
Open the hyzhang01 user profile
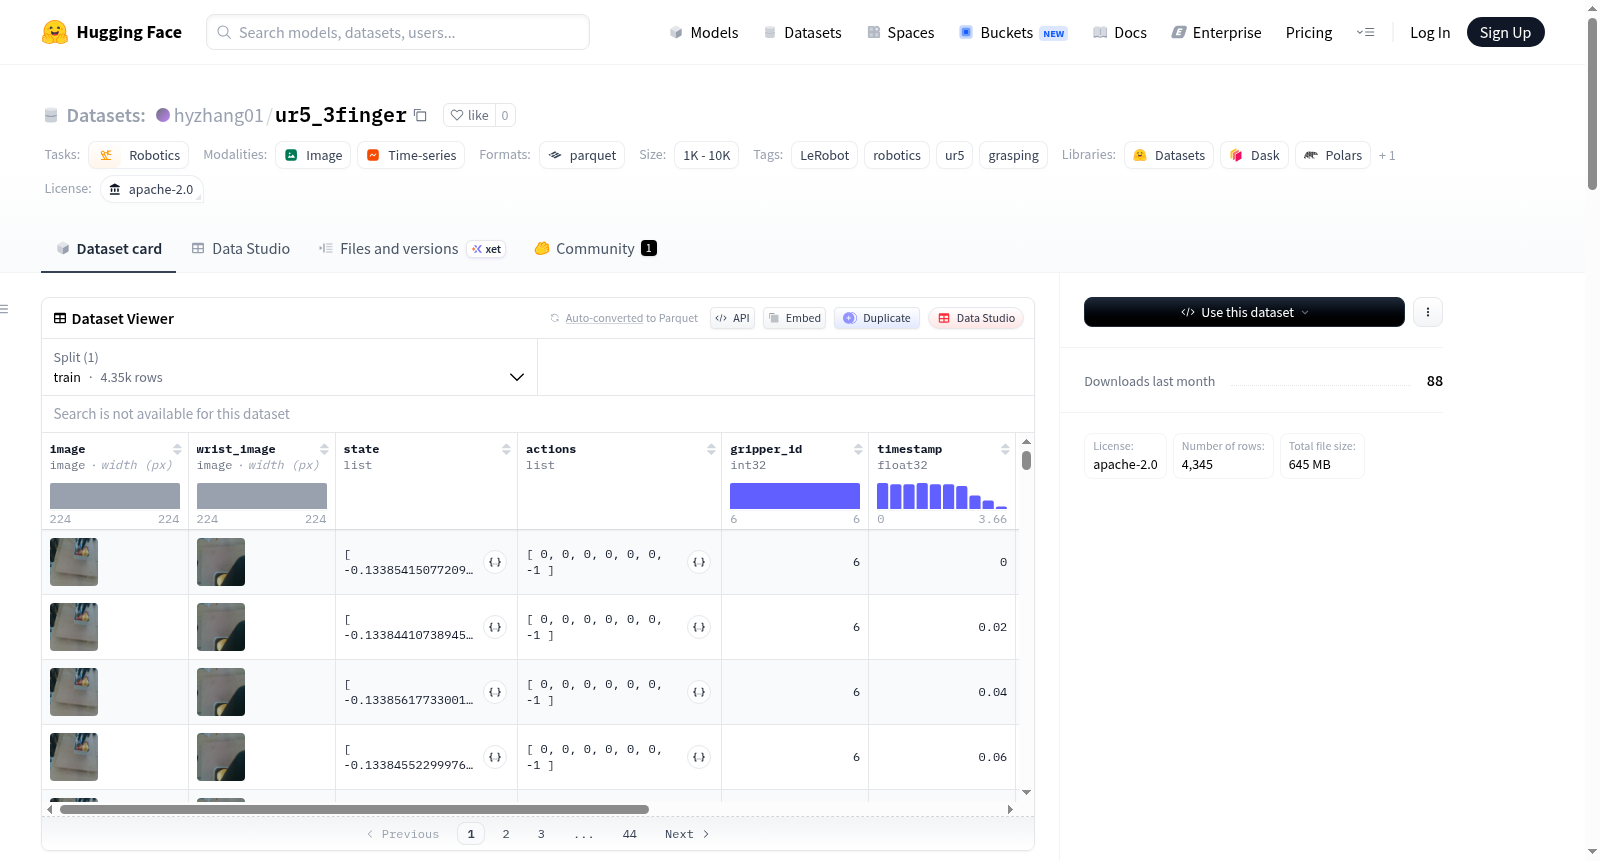(x=218, y=115)
